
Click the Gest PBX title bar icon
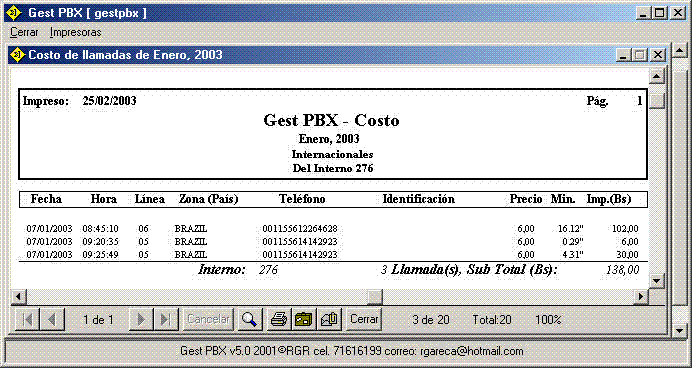(14, 13)
